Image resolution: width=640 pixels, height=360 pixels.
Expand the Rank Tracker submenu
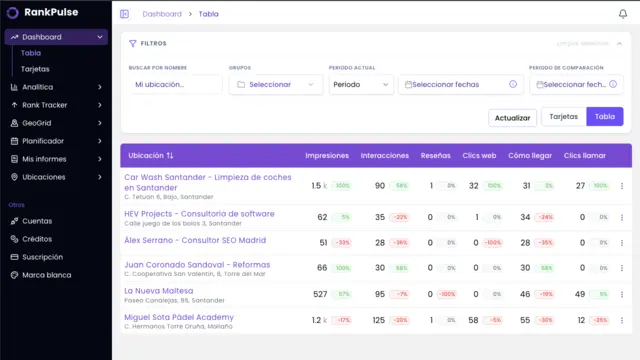click(x=100, y=105)
